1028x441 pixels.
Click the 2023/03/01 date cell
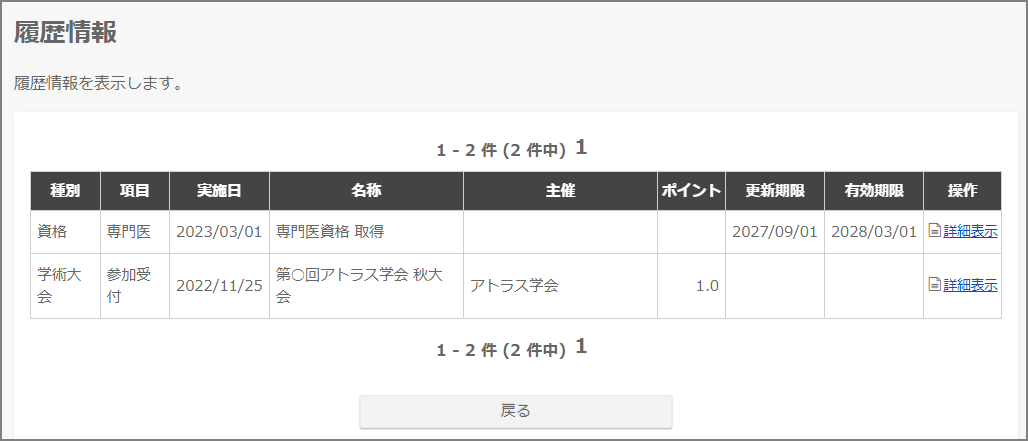pyautogui.click(x=219, y=232)
